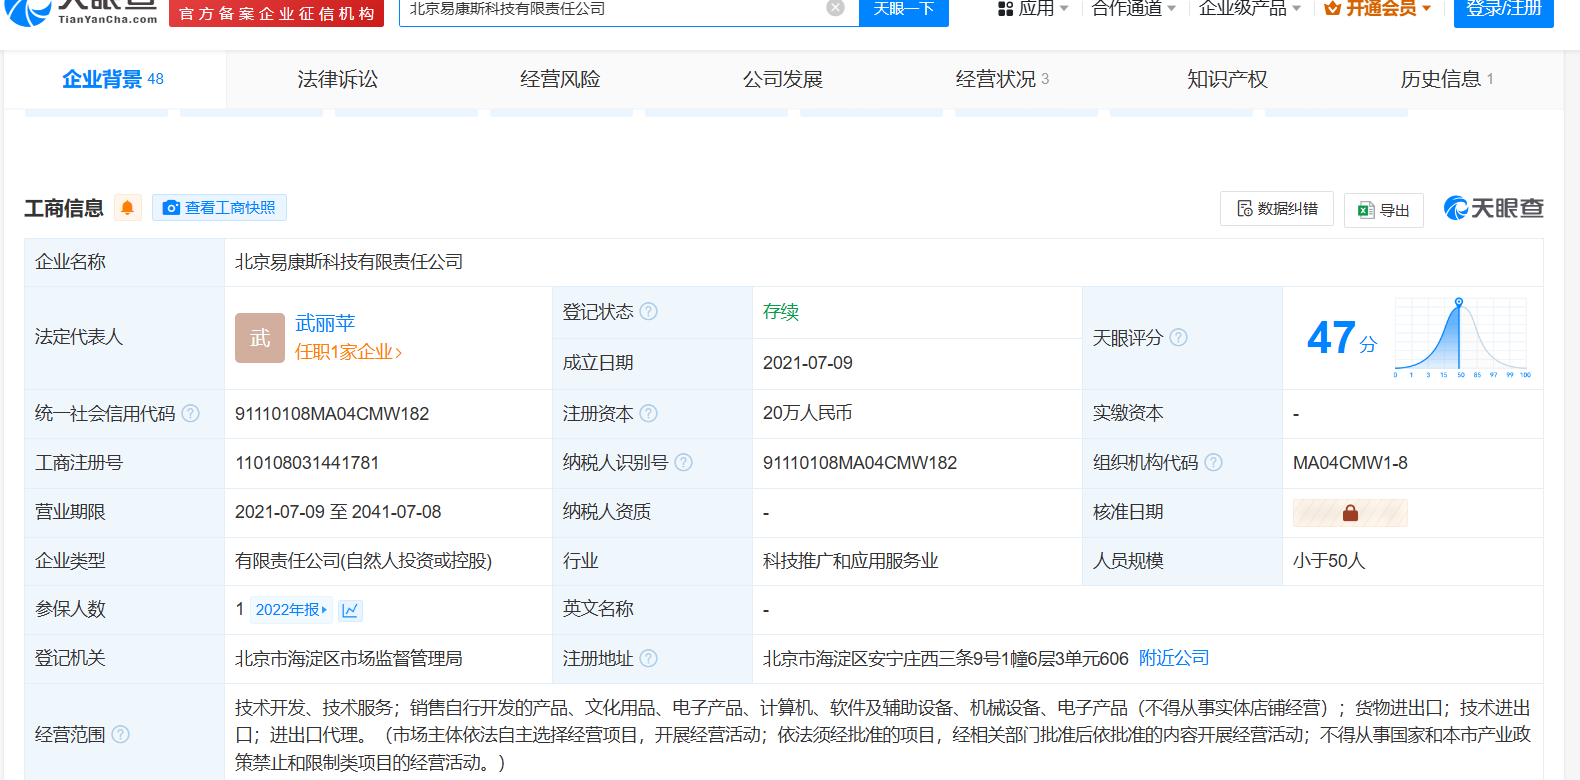Image resolution: width=1580 pixels, height=780 pixels.
Task: Click the trend chart icon beside 2022年报
Action: (x=350, y=610)
